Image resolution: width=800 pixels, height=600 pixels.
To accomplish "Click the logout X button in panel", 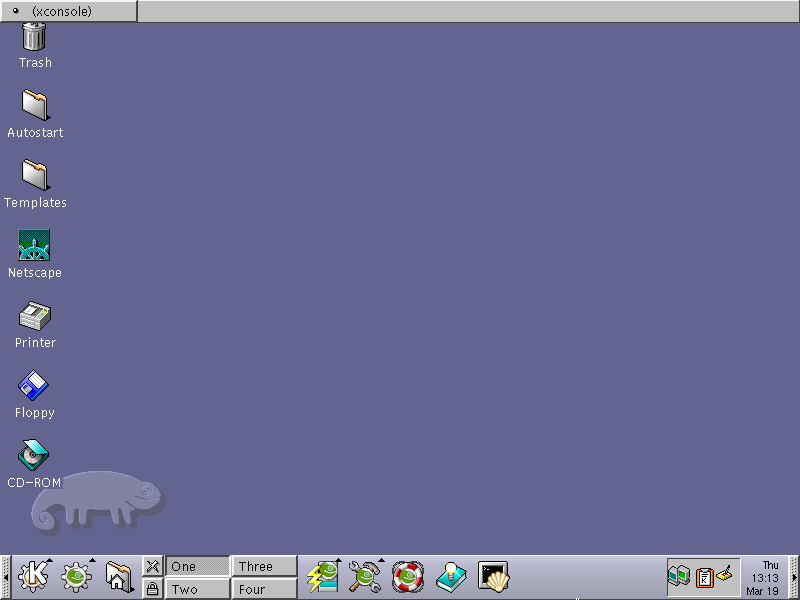I will pos(152,566).
